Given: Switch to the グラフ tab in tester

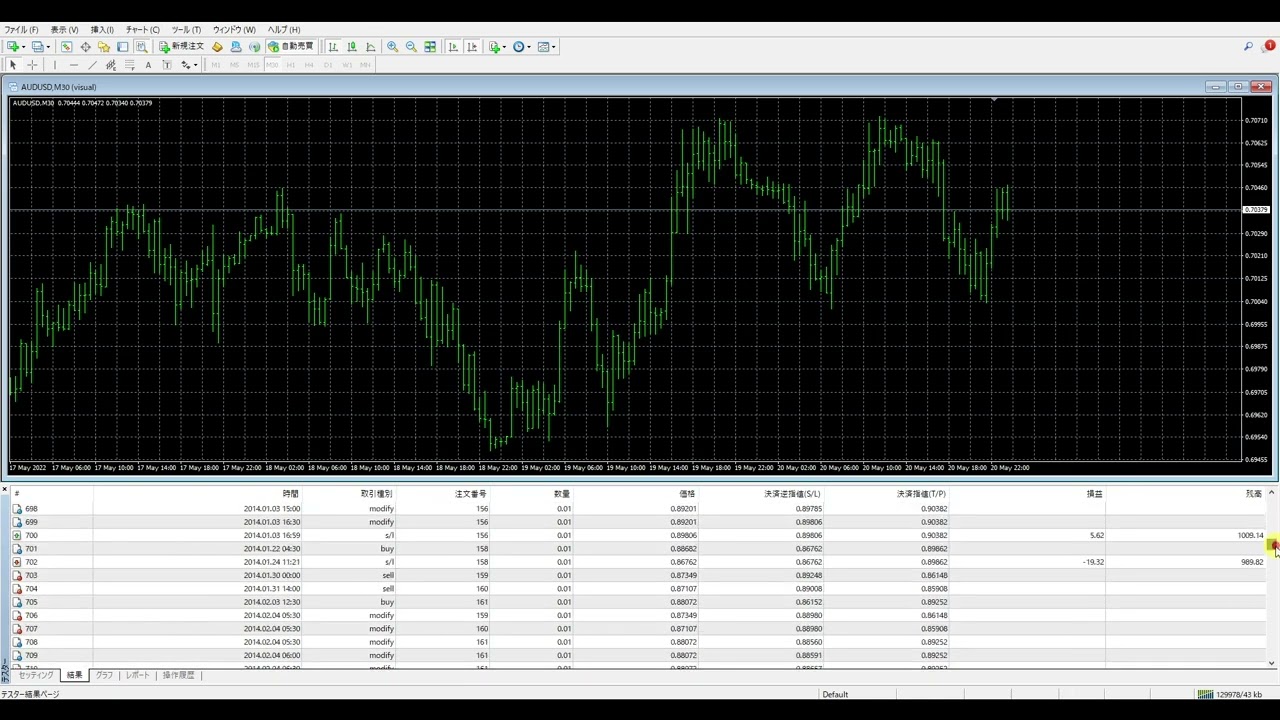Looking at the screenshot, I should click(104, 675).
